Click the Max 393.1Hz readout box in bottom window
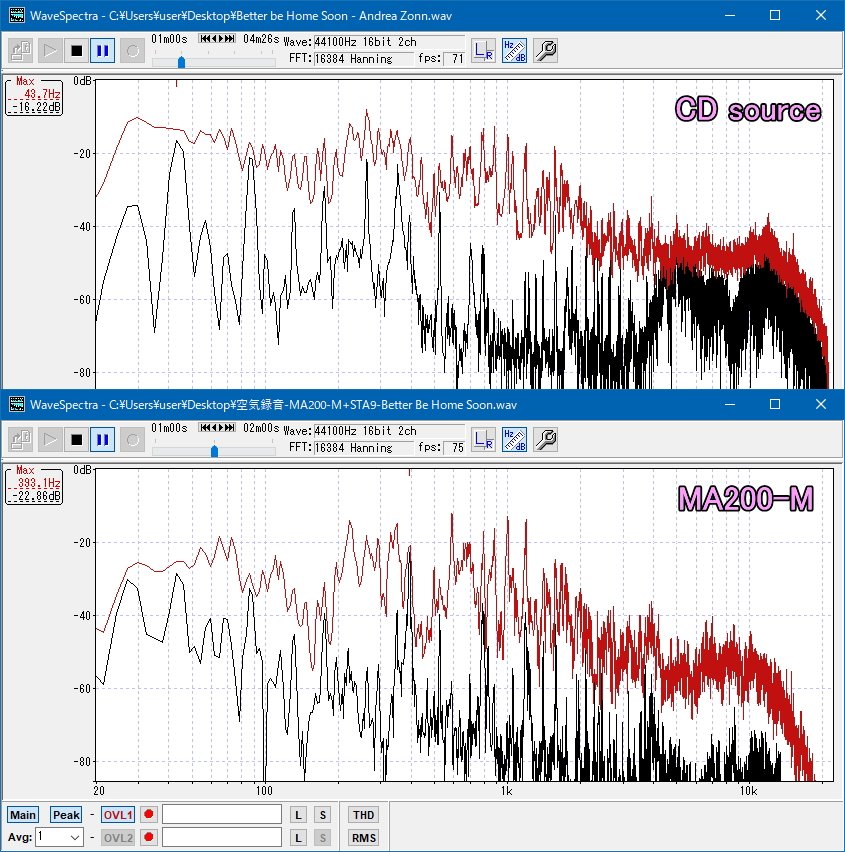The height and width of the screenshot is (852, 845). click(x=34, y=485)
